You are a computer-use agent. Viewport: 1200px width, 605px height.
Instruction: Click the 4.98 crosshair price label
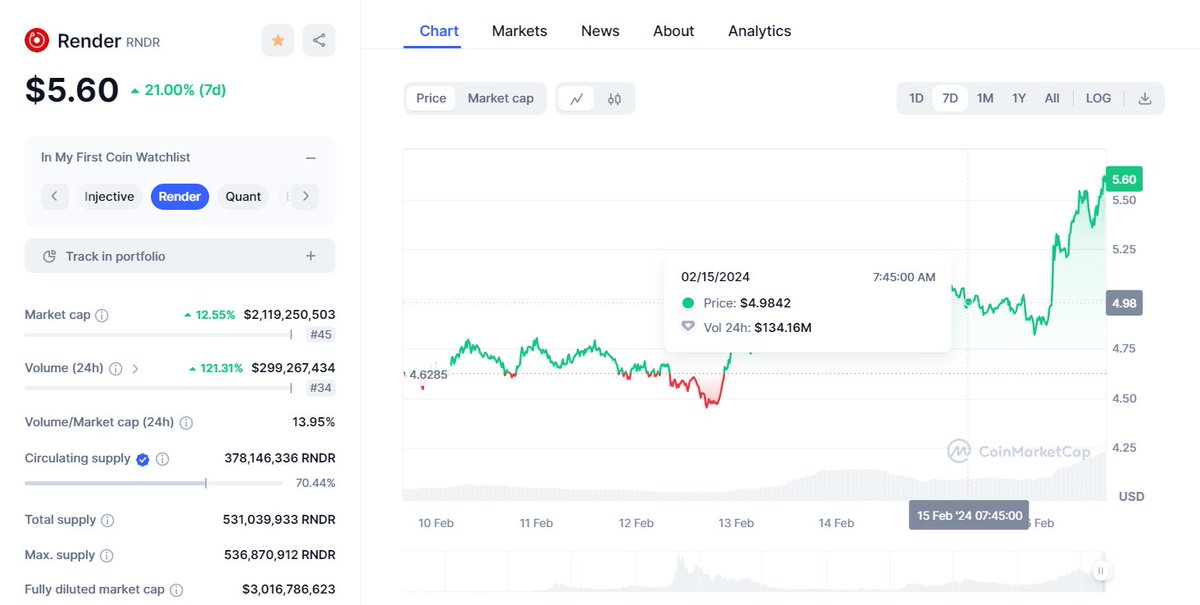(1124, 303)
